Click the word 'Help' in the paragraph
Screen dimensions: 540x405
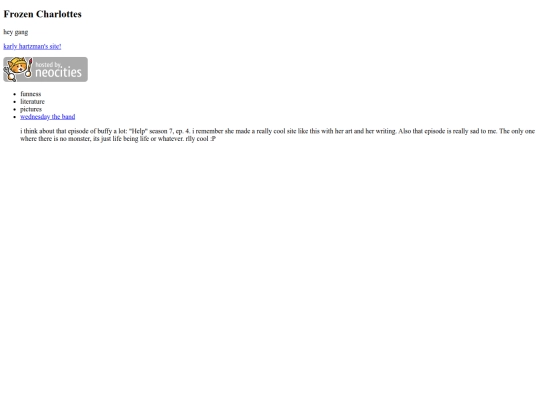(138, 131)
